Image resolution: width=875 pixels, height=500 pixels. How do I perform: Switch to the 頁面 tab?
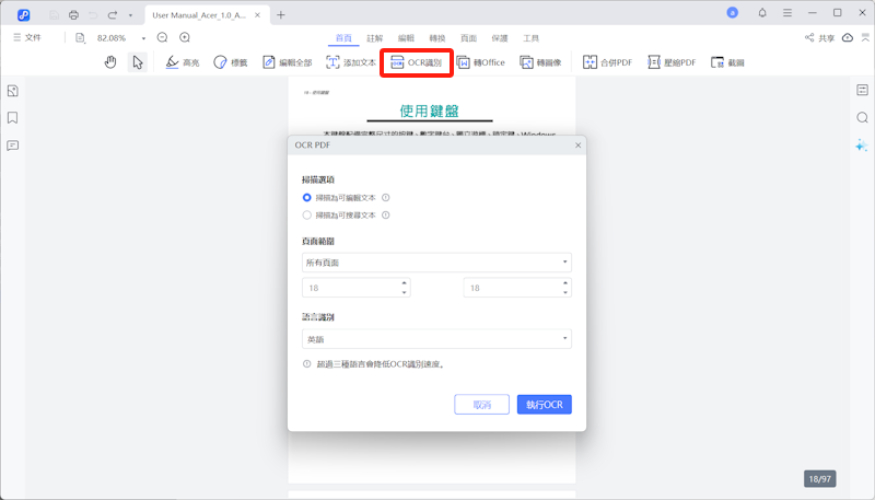[x=469, y=38]
